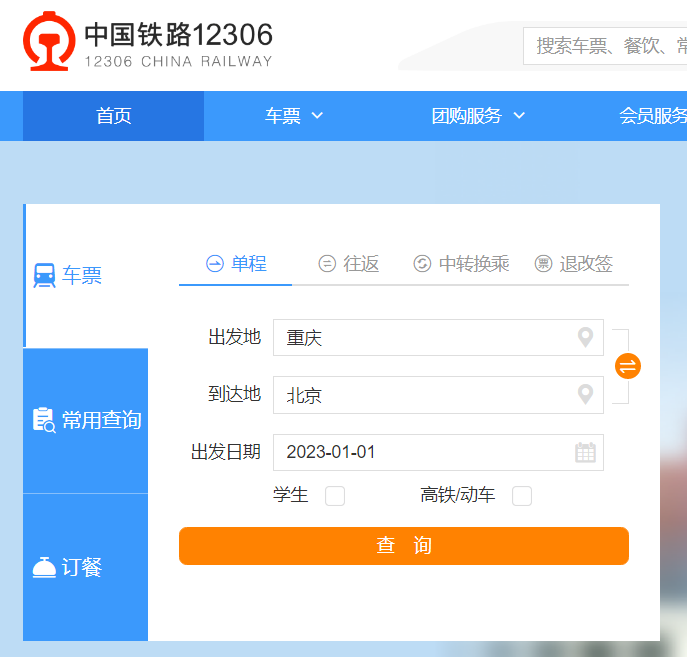Open the 订餐 meal bell icon
This screenshot has width=687, height=657.
(x=45, y=568)
